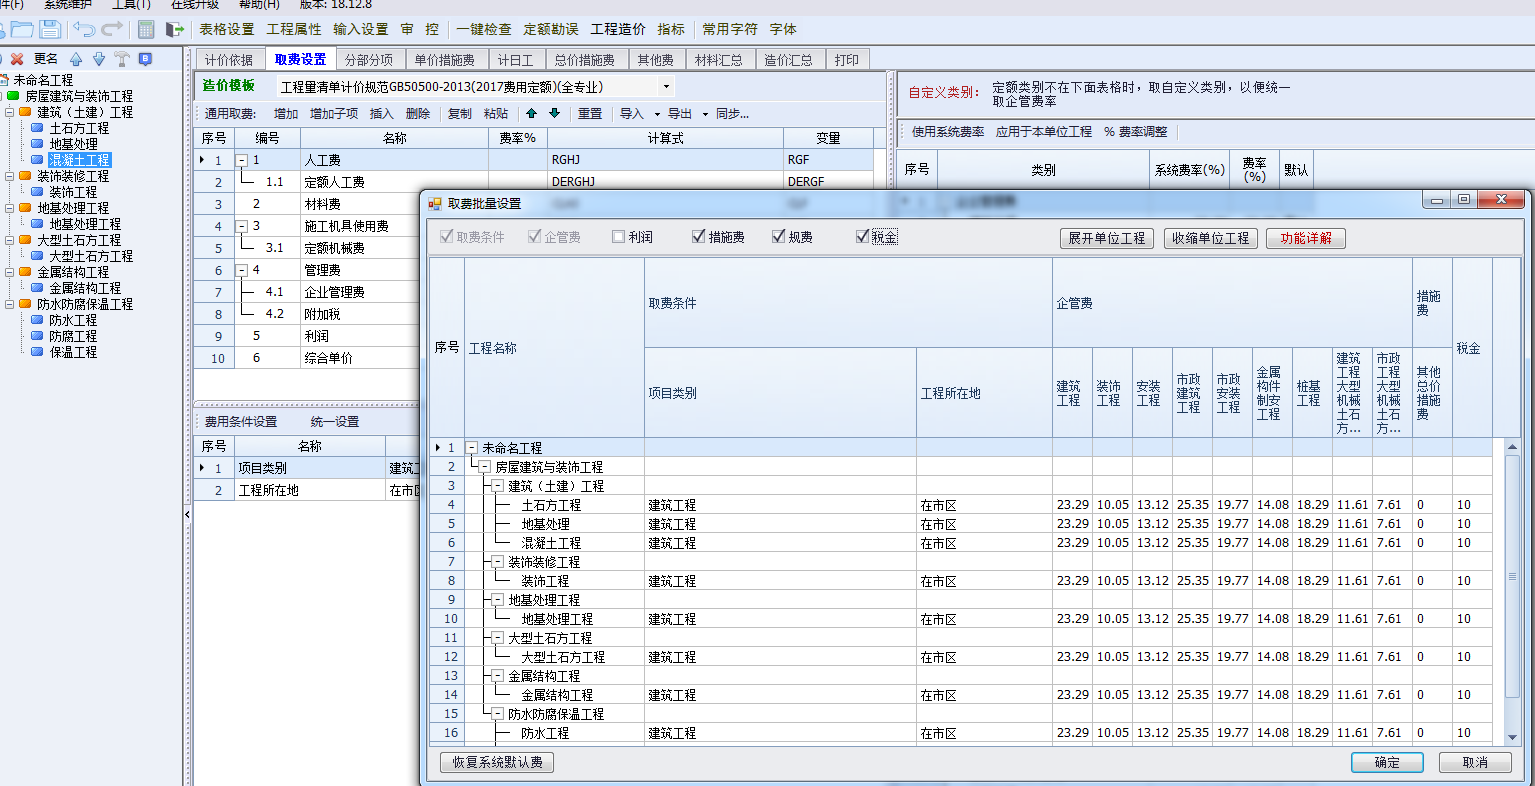
Task: Uncheck the 措施费 checkbox
Action: click(x=698, y=237)
